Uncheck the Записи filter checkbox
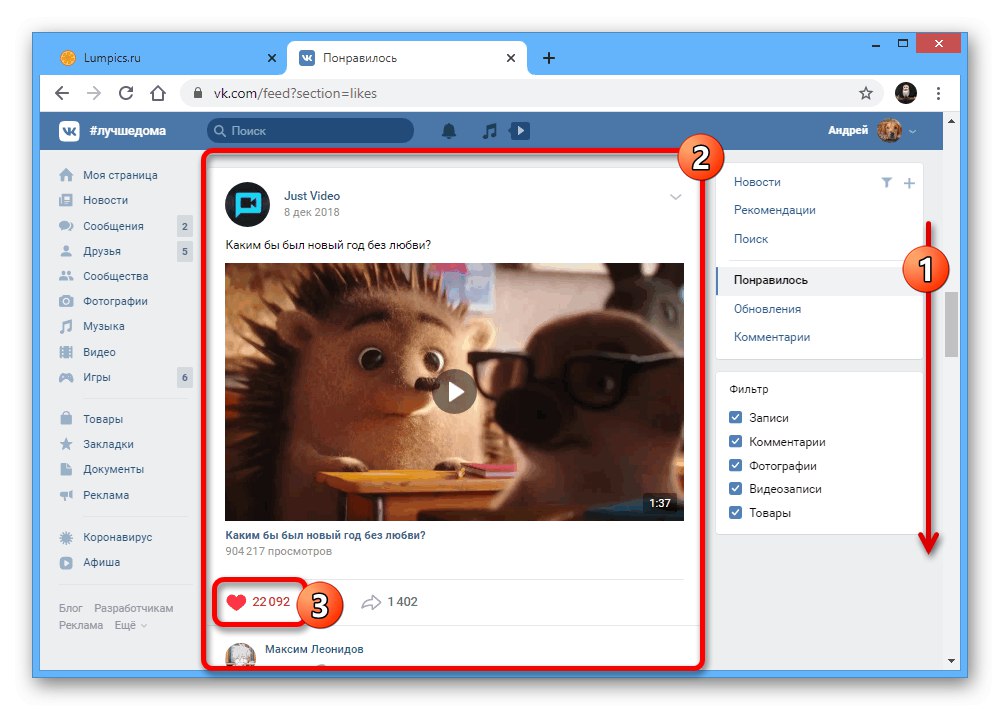Image resolution: width=1000 pixels, height=710 pixels. pyautogui.click(x=735, y=417)
